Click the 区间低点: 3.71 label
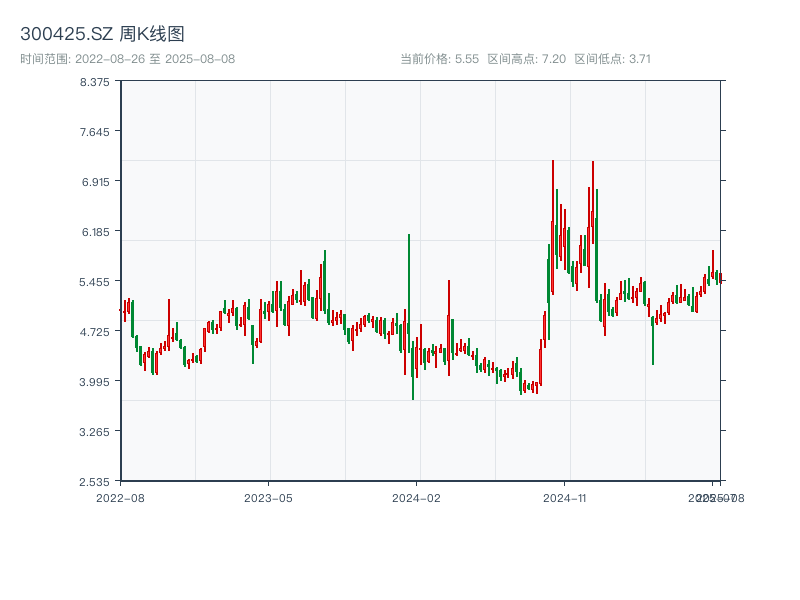The image size is (800, 600). click(x=612, y=59)
